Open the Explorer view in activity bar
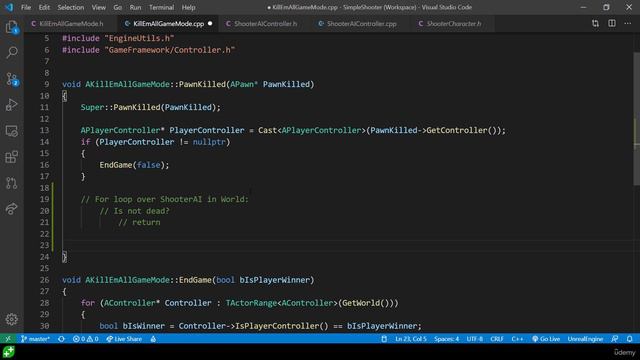 point(11,27)
